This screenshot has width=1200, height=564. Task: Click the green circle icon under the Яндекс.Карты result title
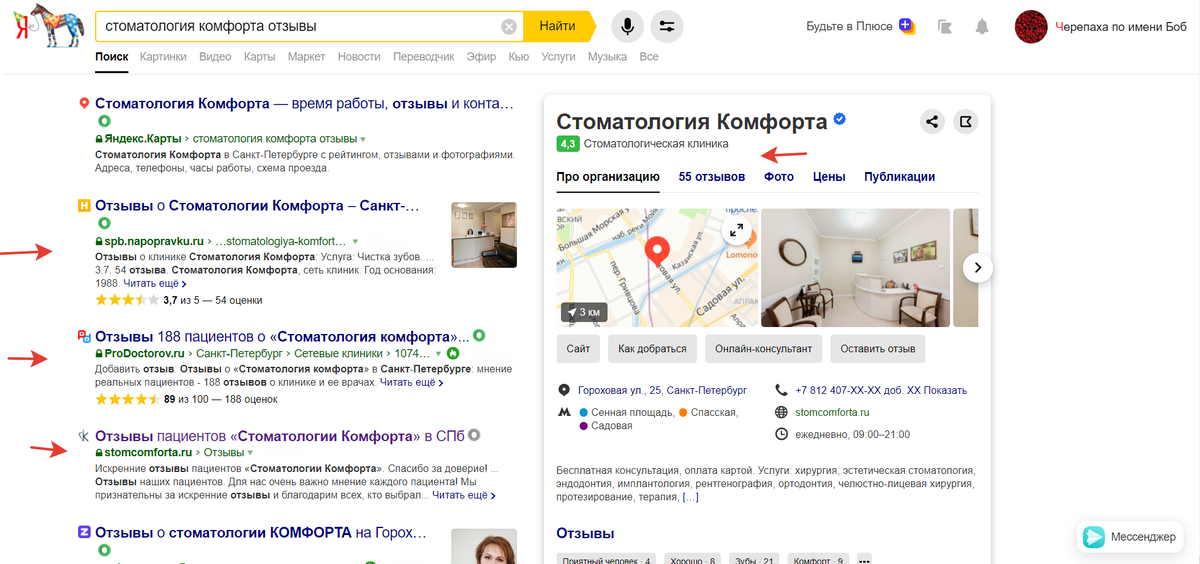102,121
